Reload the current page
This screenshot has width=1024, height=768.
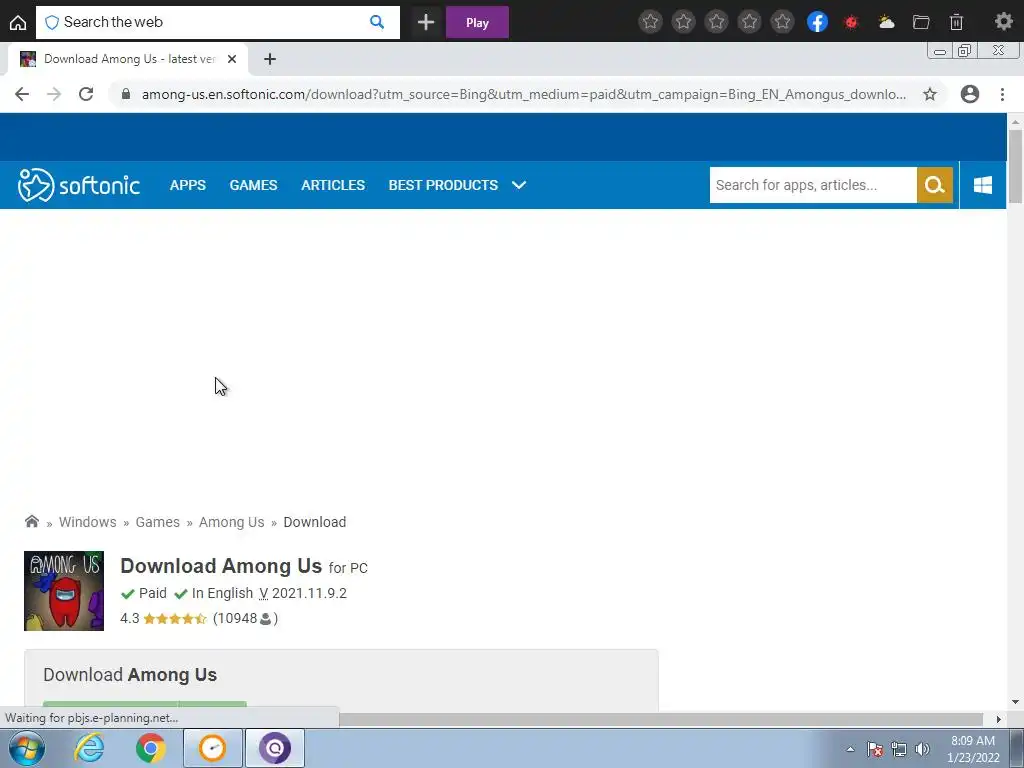86,94
